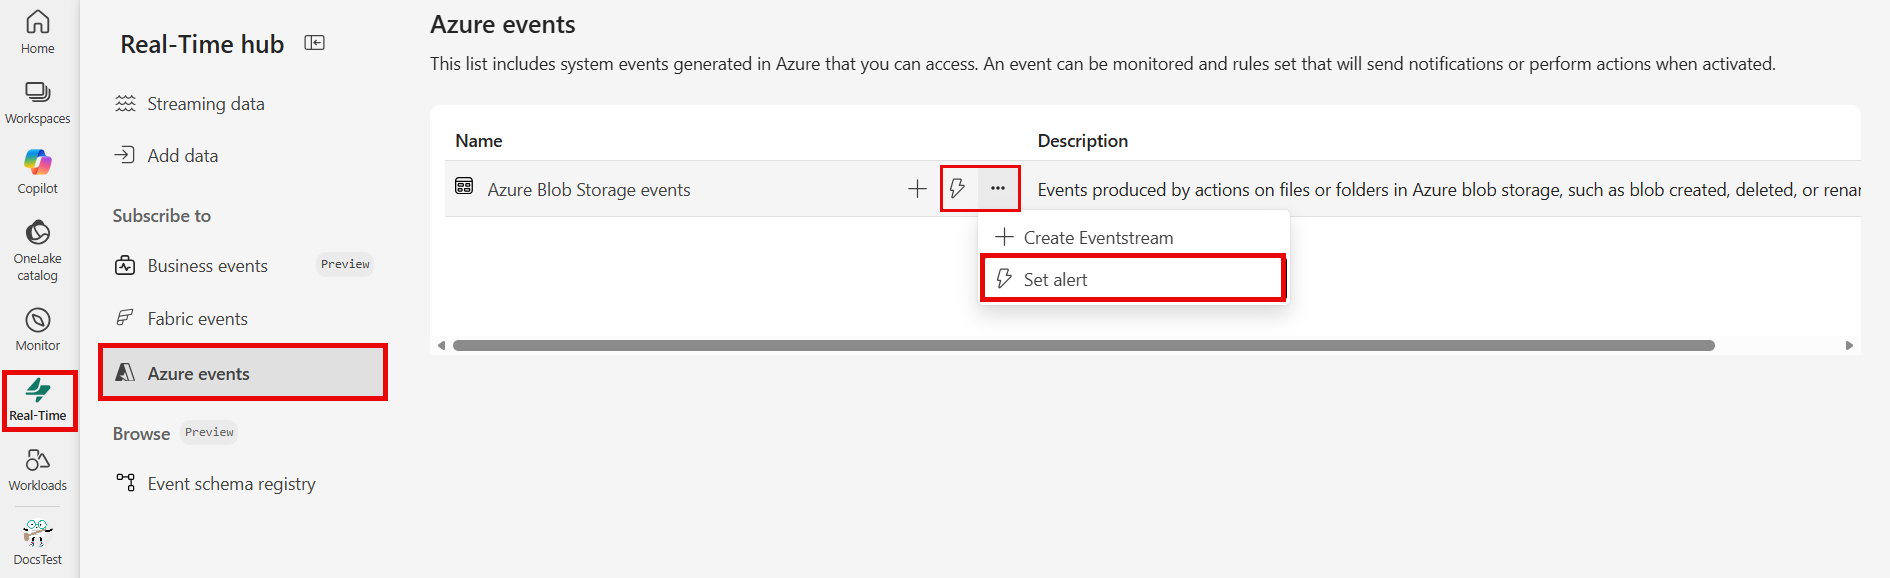The width and height of the screenshot is (1890, 578).
Task: Choose Set alert from the context menu
Action: pos(1055,280)
